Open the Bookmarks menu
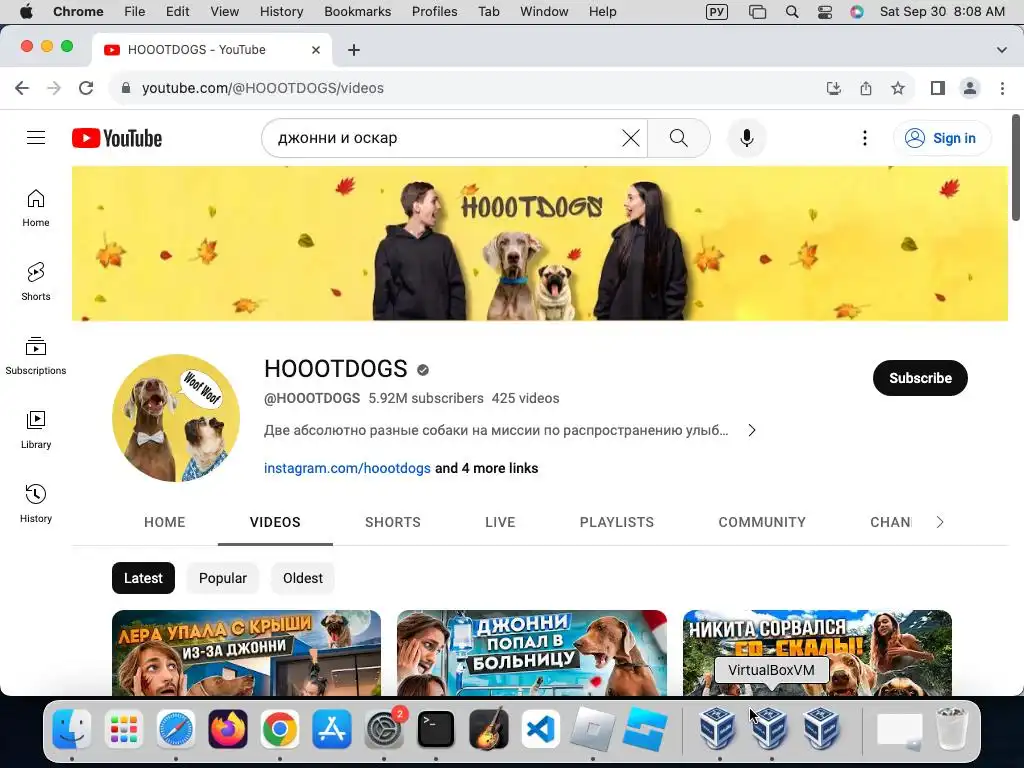This screenshot has height=768, width=1024. tap(357, 12)
